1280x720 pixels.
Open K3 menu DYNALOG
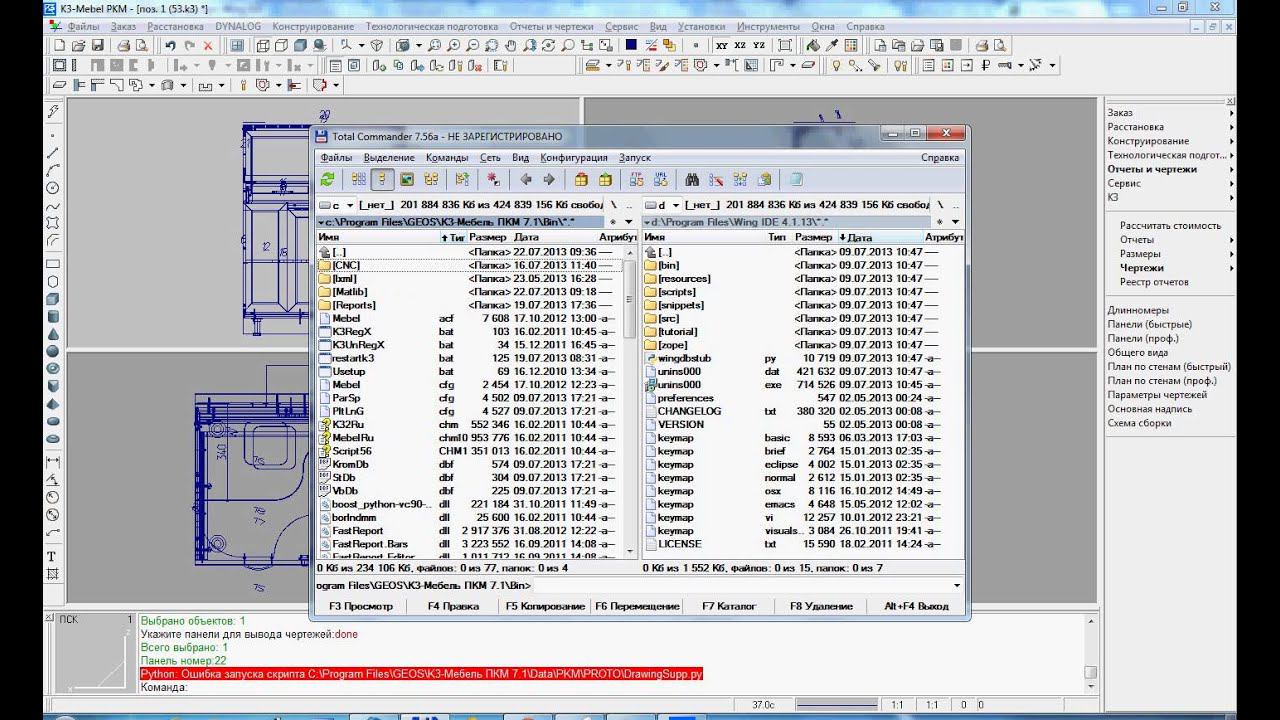click(237, 26)
